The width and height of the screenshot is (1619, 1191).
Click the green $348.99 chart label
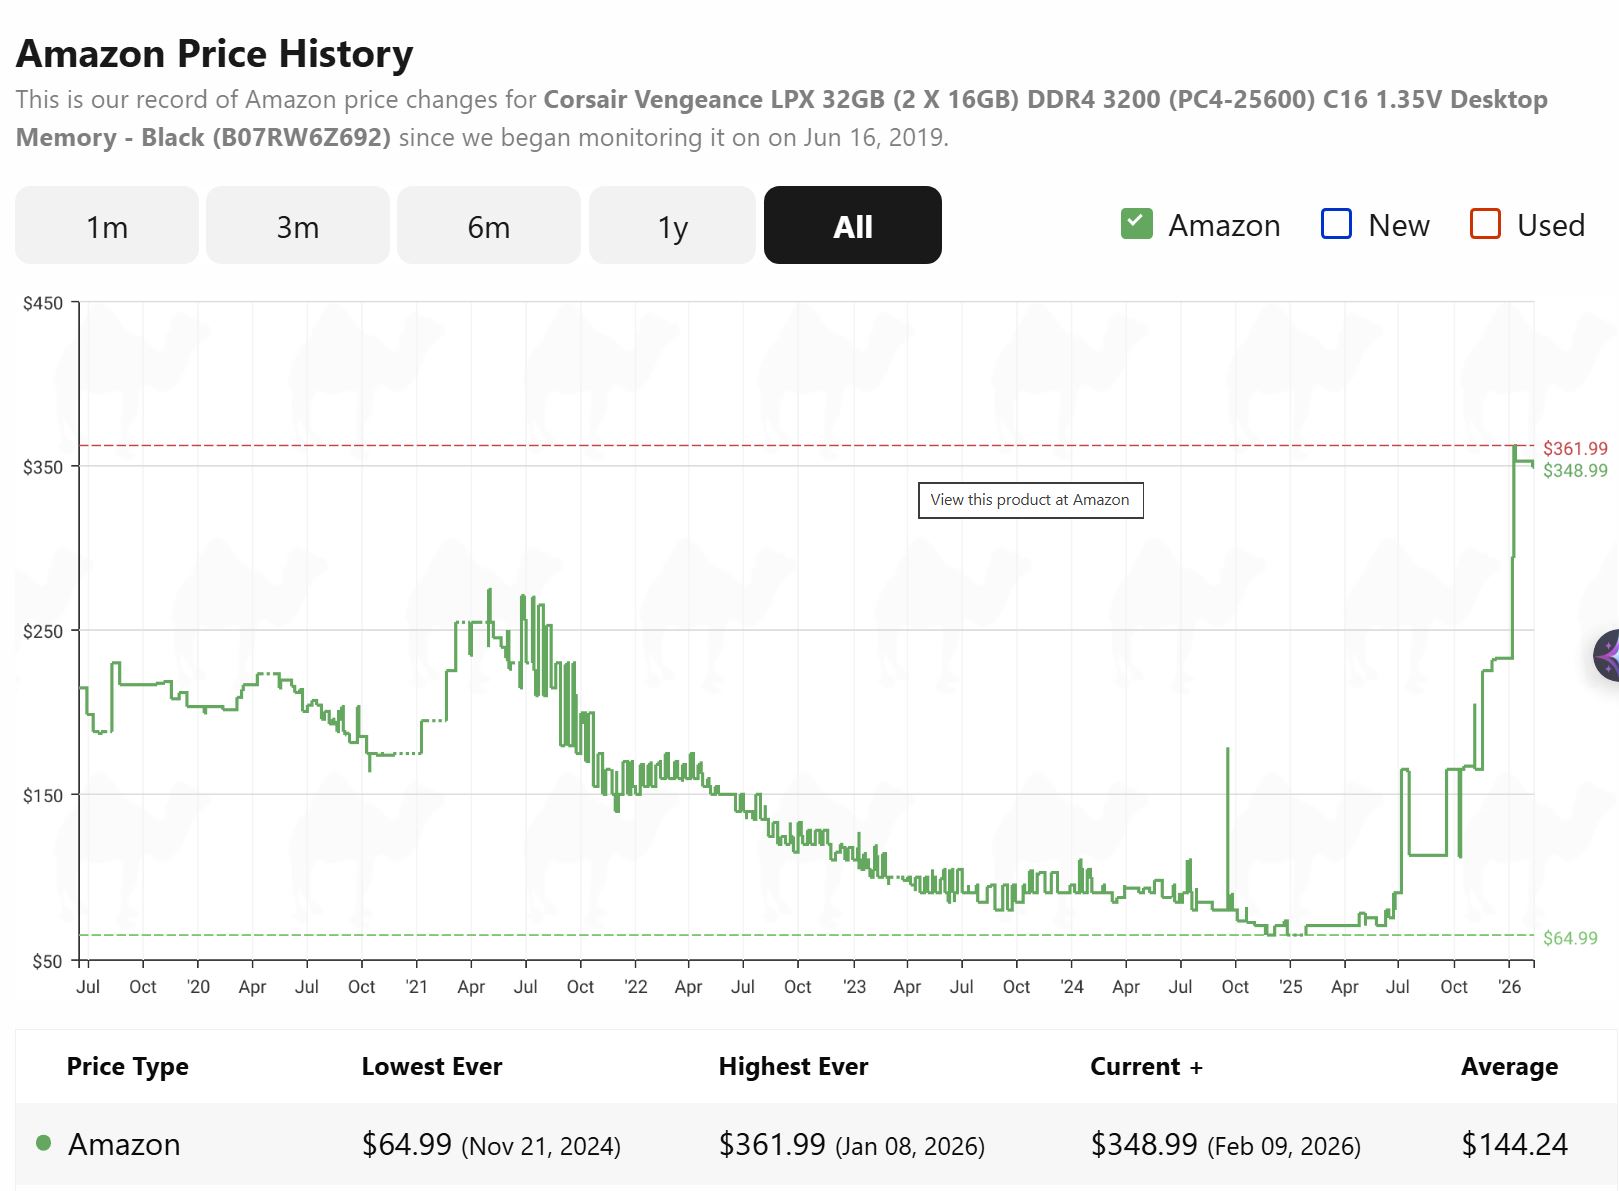click(1575, 471)
